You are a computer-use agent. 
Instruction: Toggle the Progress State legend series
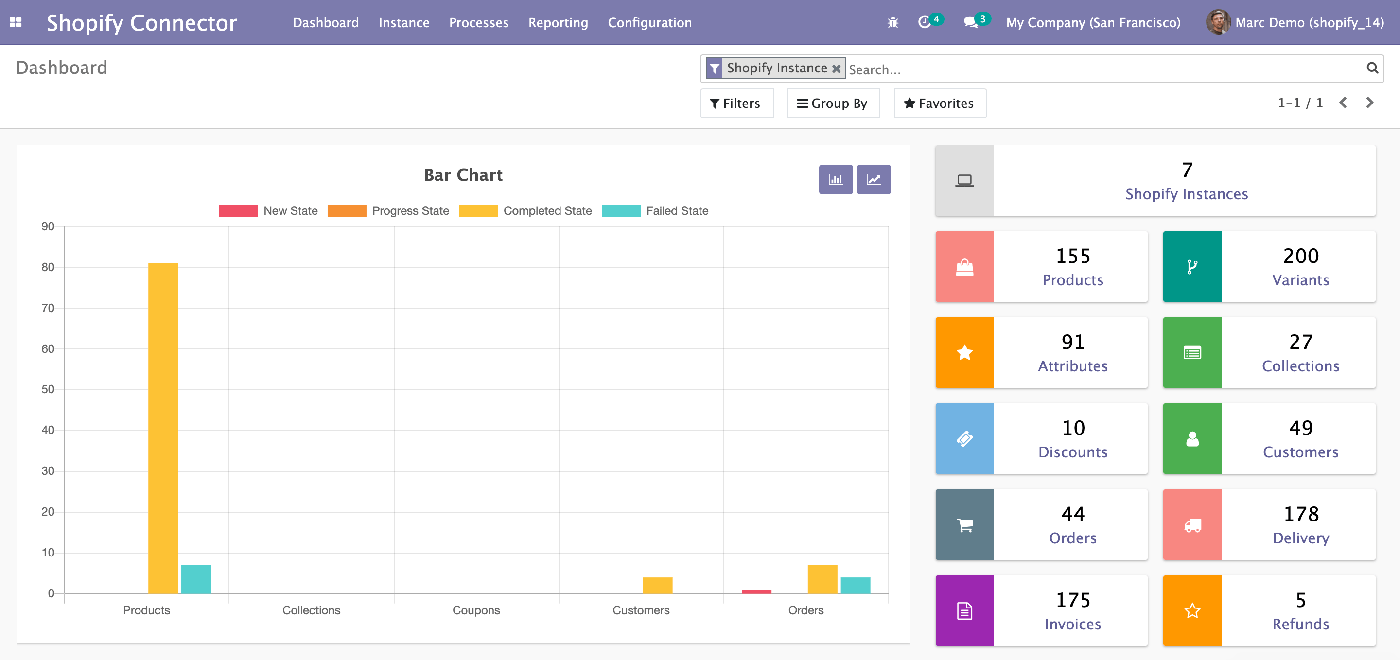click(388, 211)
